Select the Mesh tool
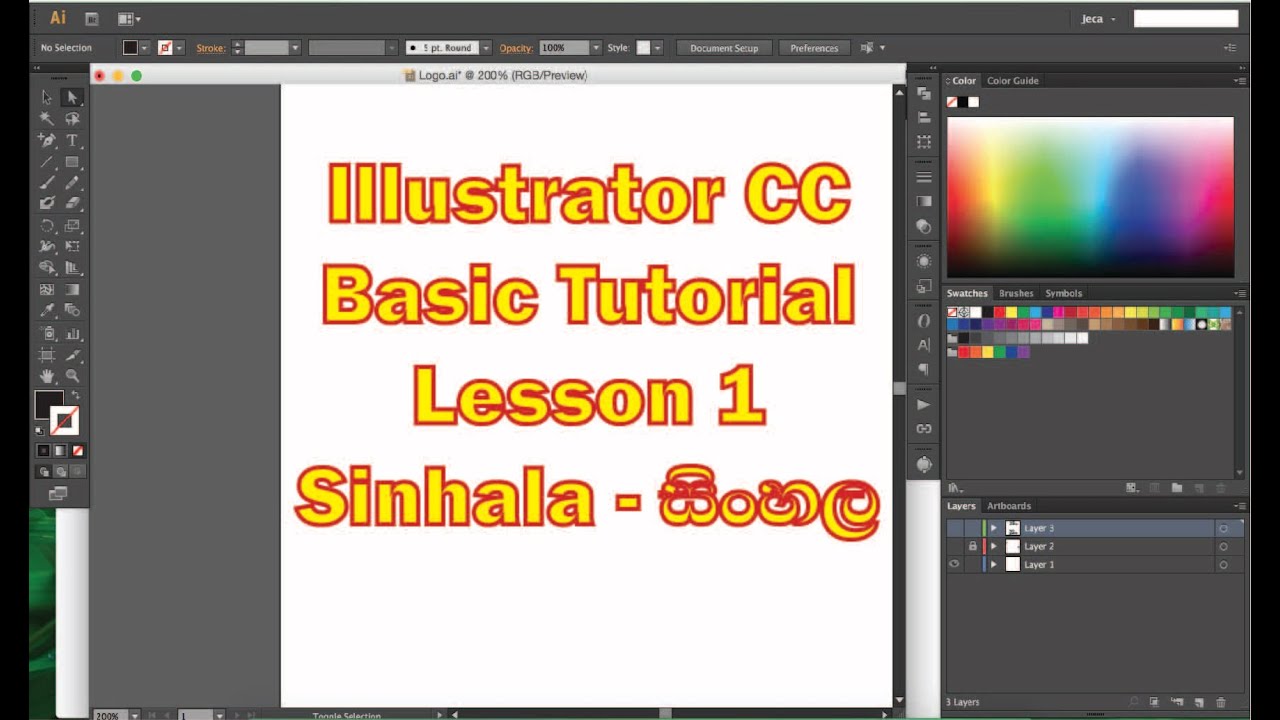 (46, 290)
